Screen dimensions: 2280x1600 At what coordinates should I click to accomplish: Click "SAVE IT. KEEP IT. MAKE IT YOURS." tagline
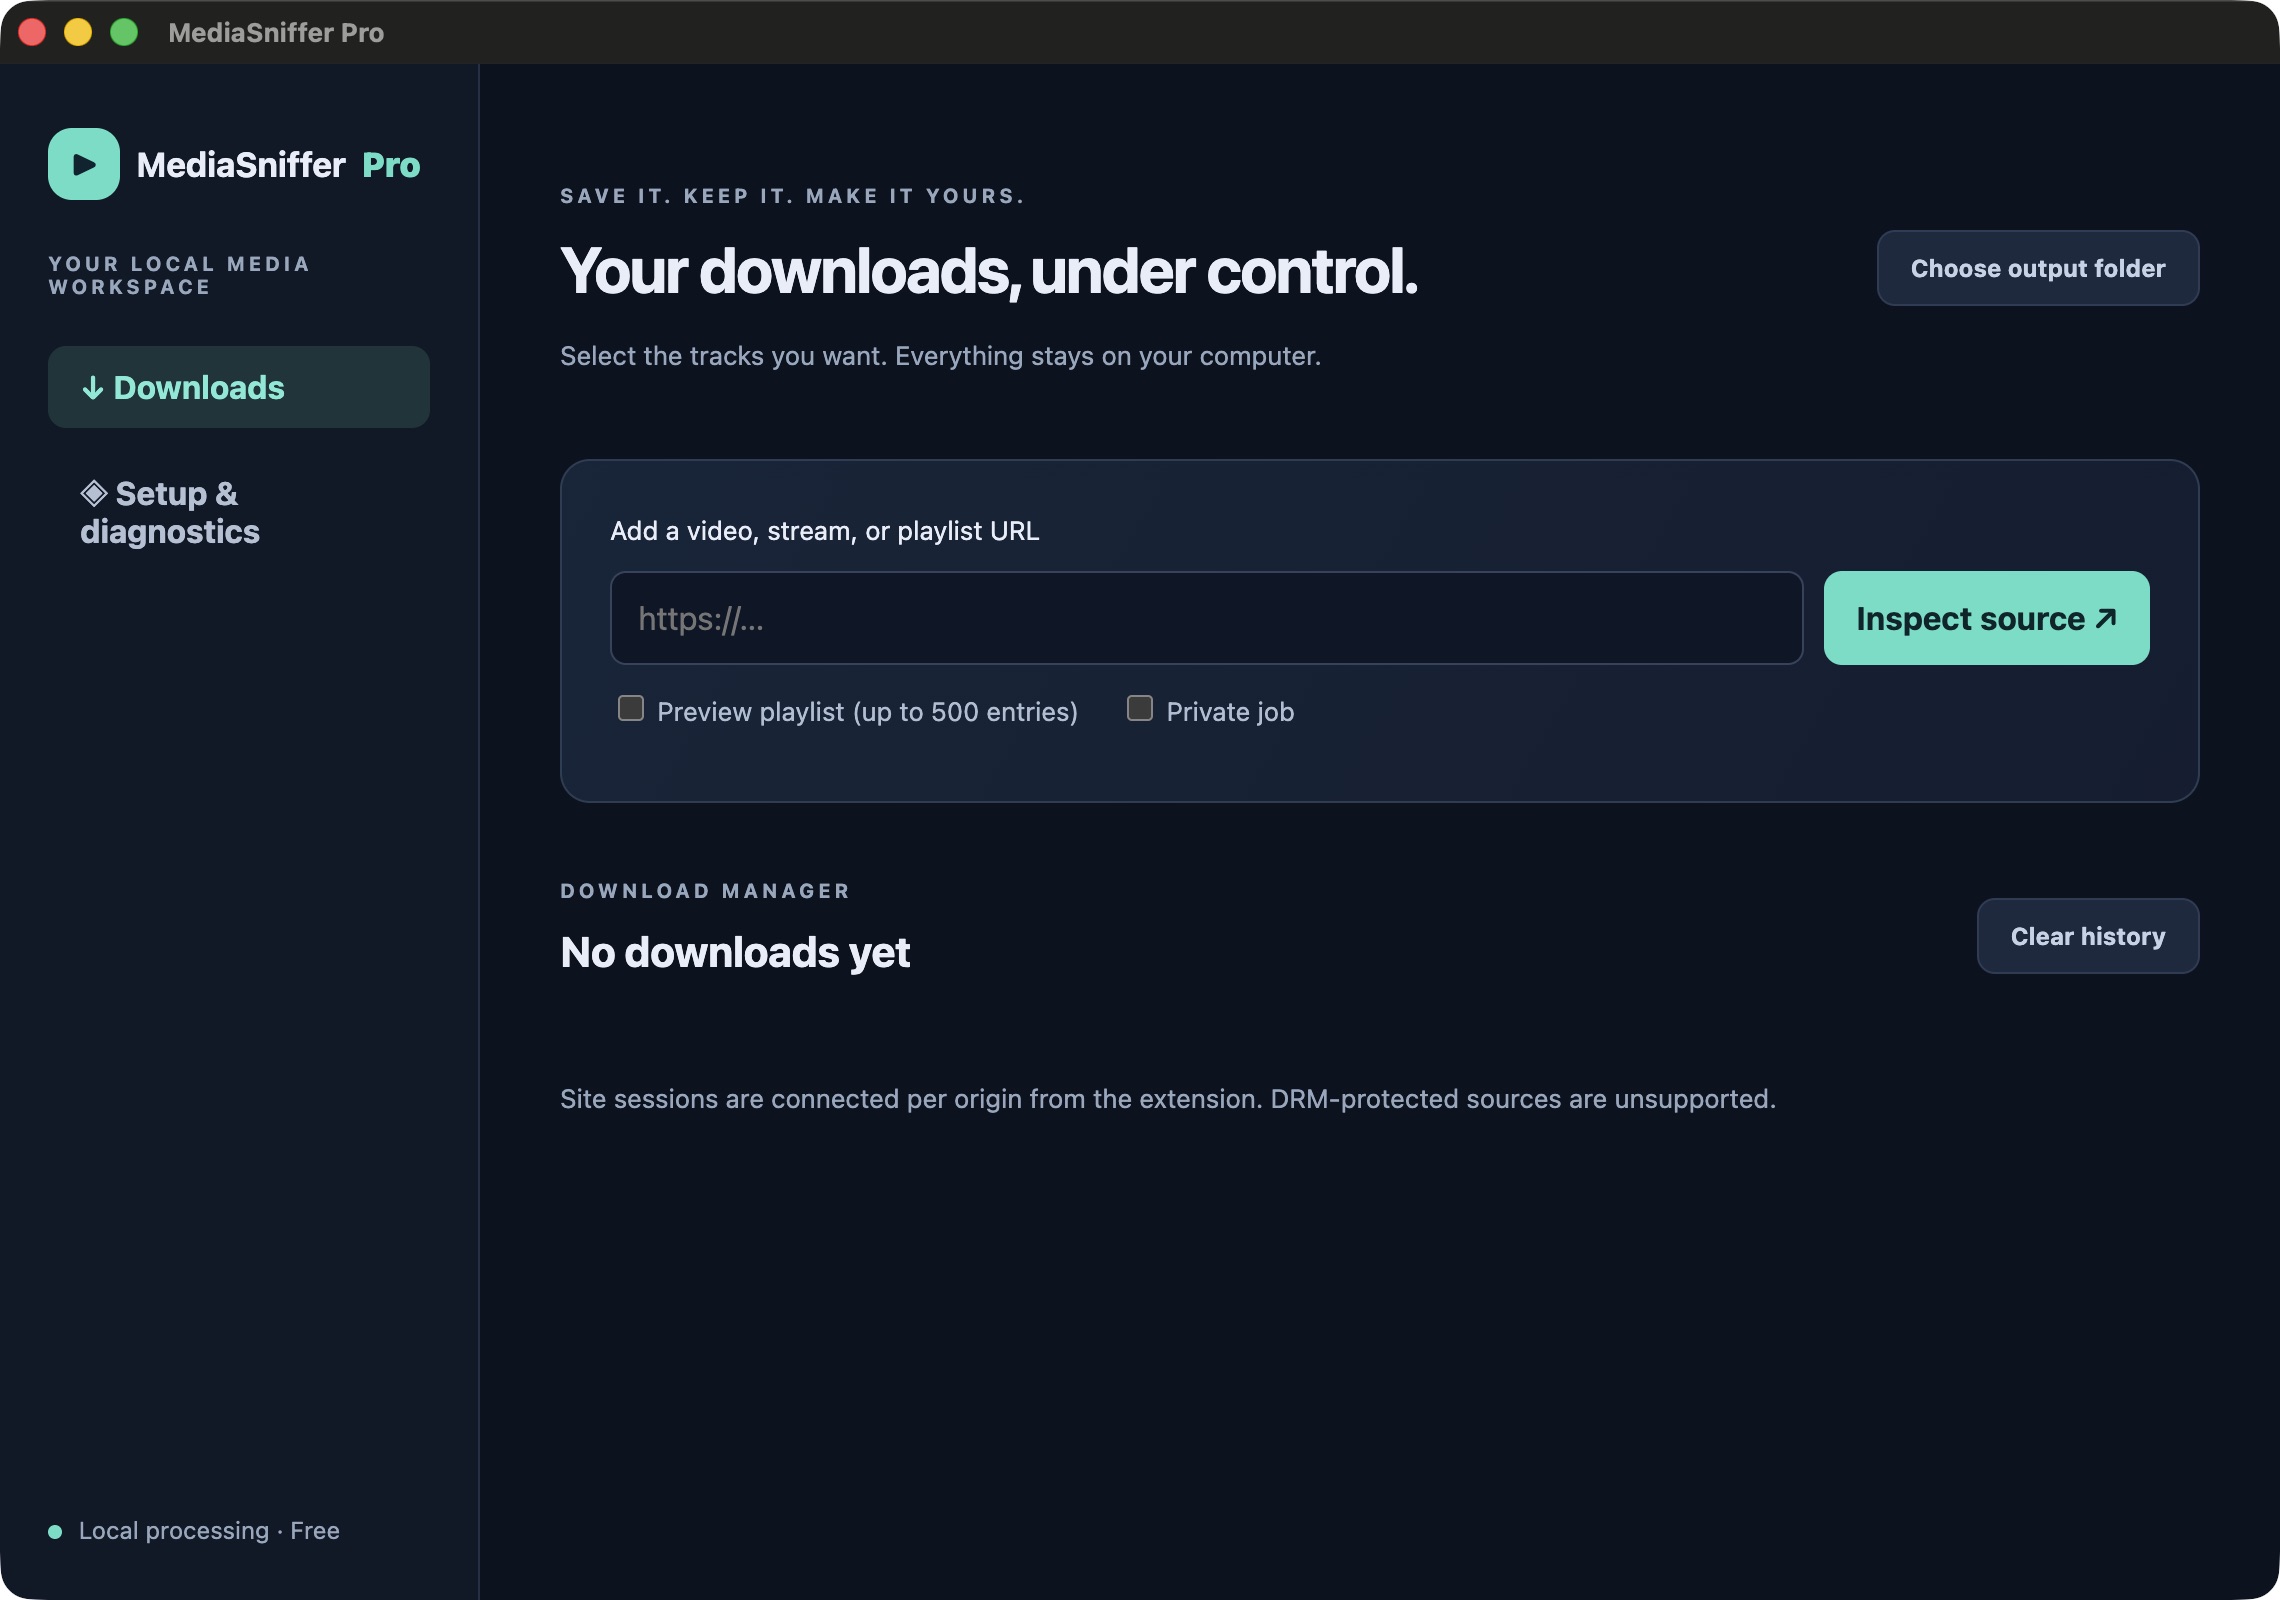tap(792, 196)
